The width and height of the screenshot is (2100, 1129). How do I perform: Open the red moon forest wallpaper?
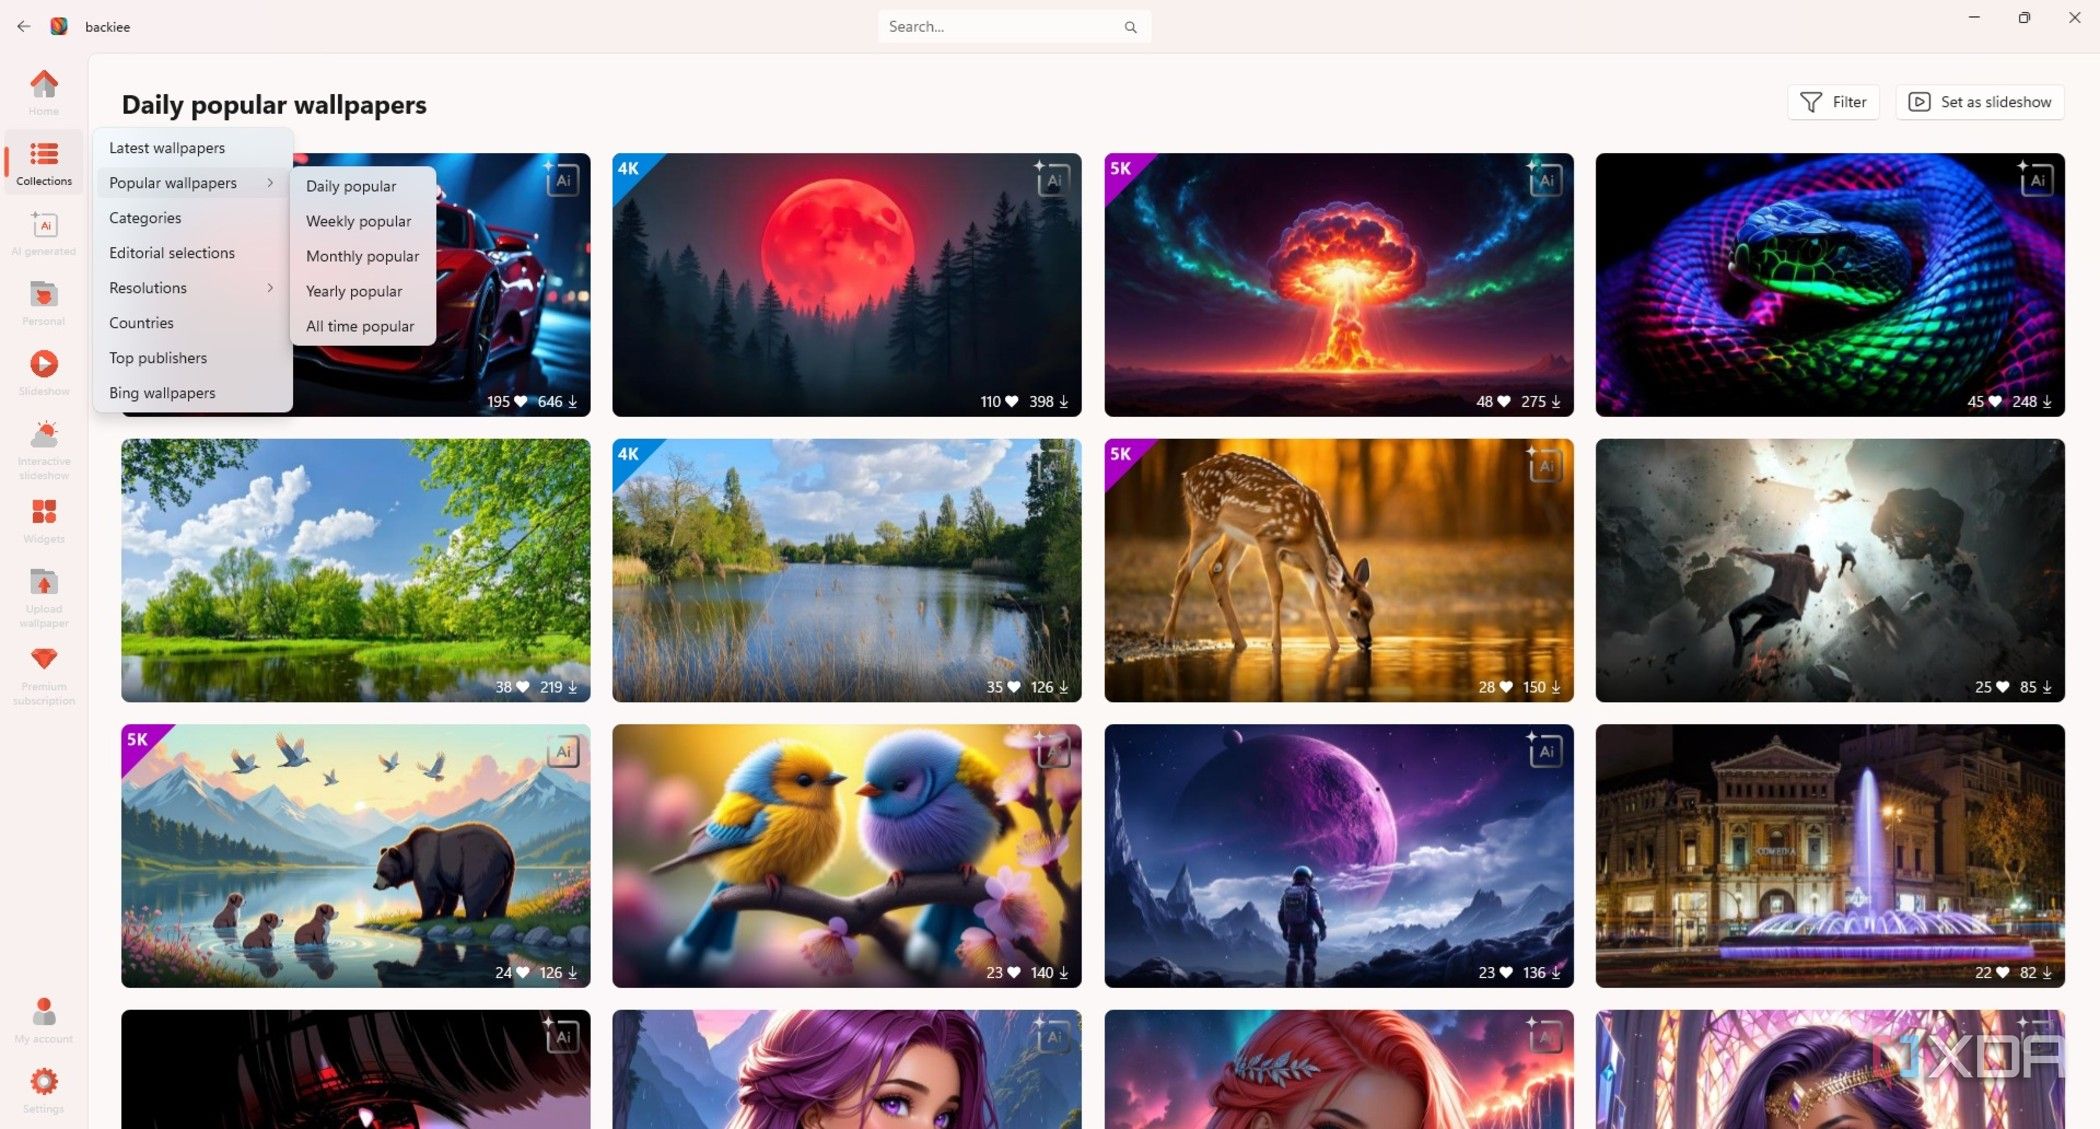(x=846, y=285)
